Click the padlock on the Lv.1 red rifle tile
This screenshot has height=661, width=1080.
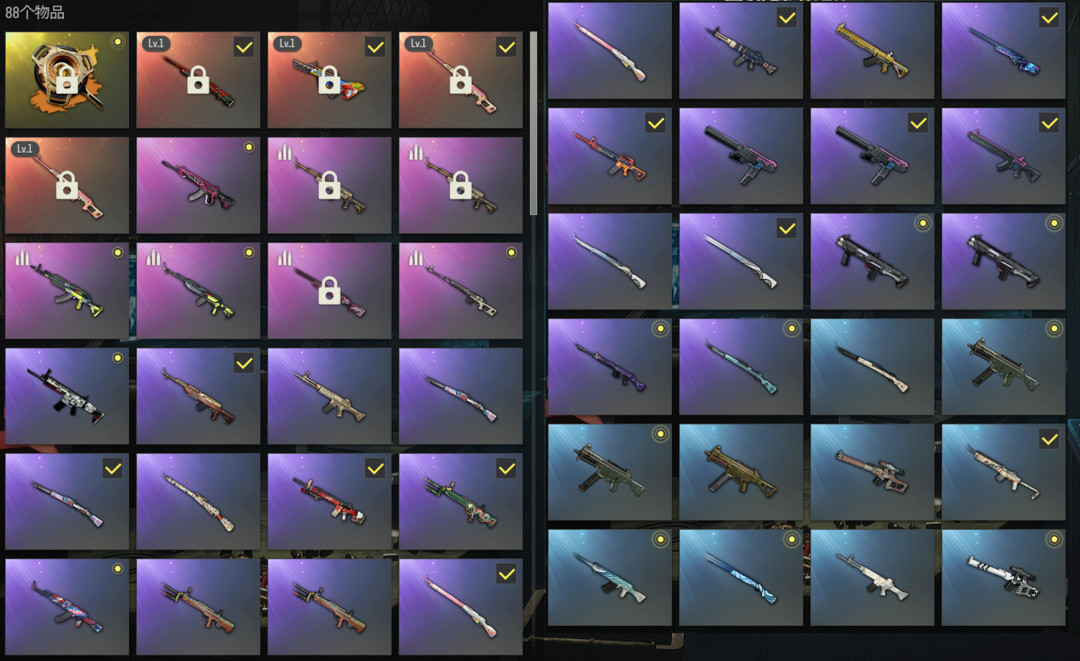[198, 80]
